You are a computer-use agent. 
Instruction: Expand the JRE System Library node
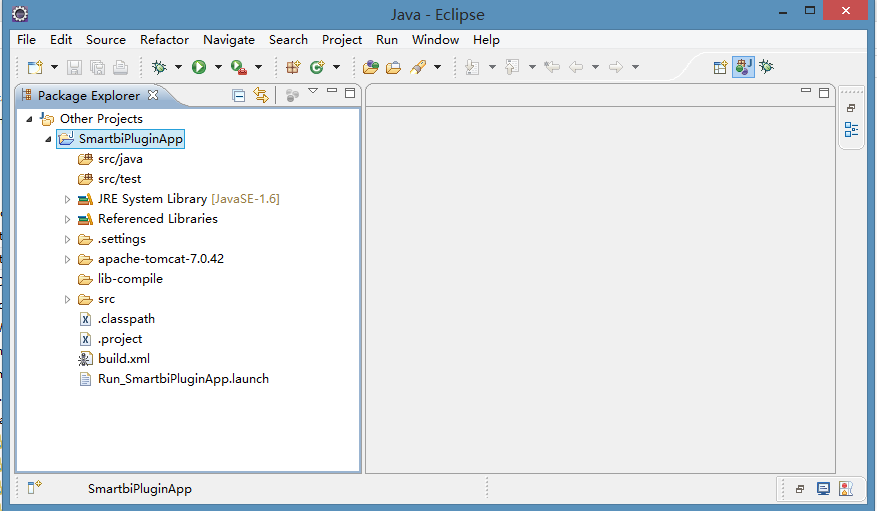(x=67, y=199)
